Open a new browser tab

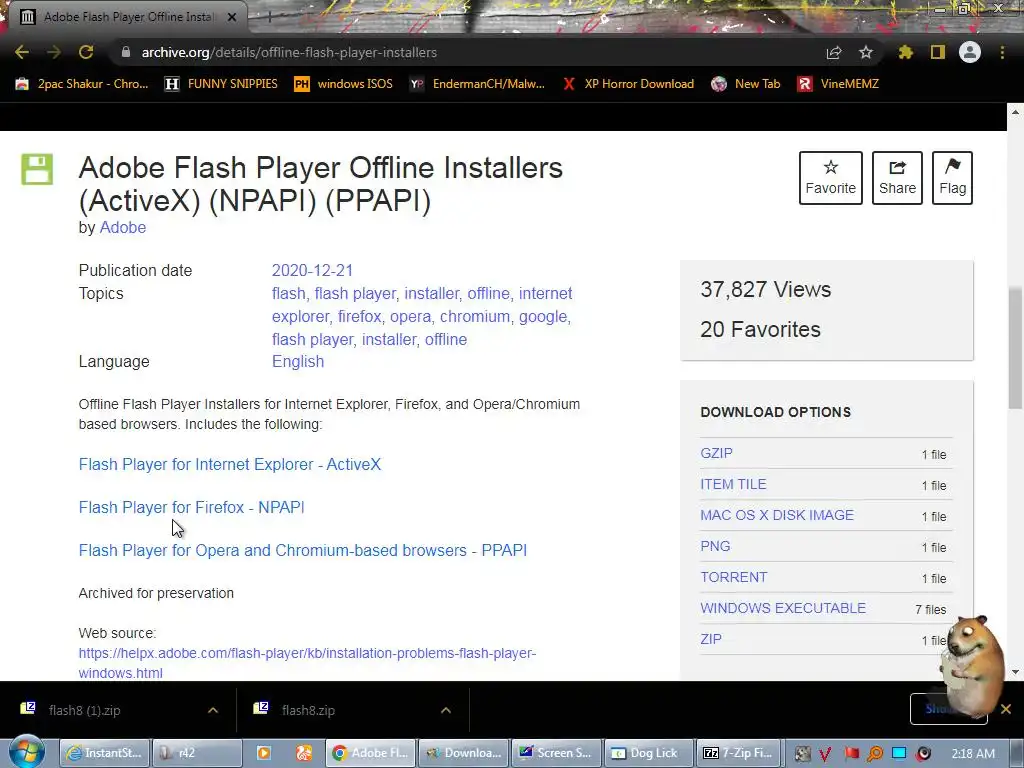[269, 17]
